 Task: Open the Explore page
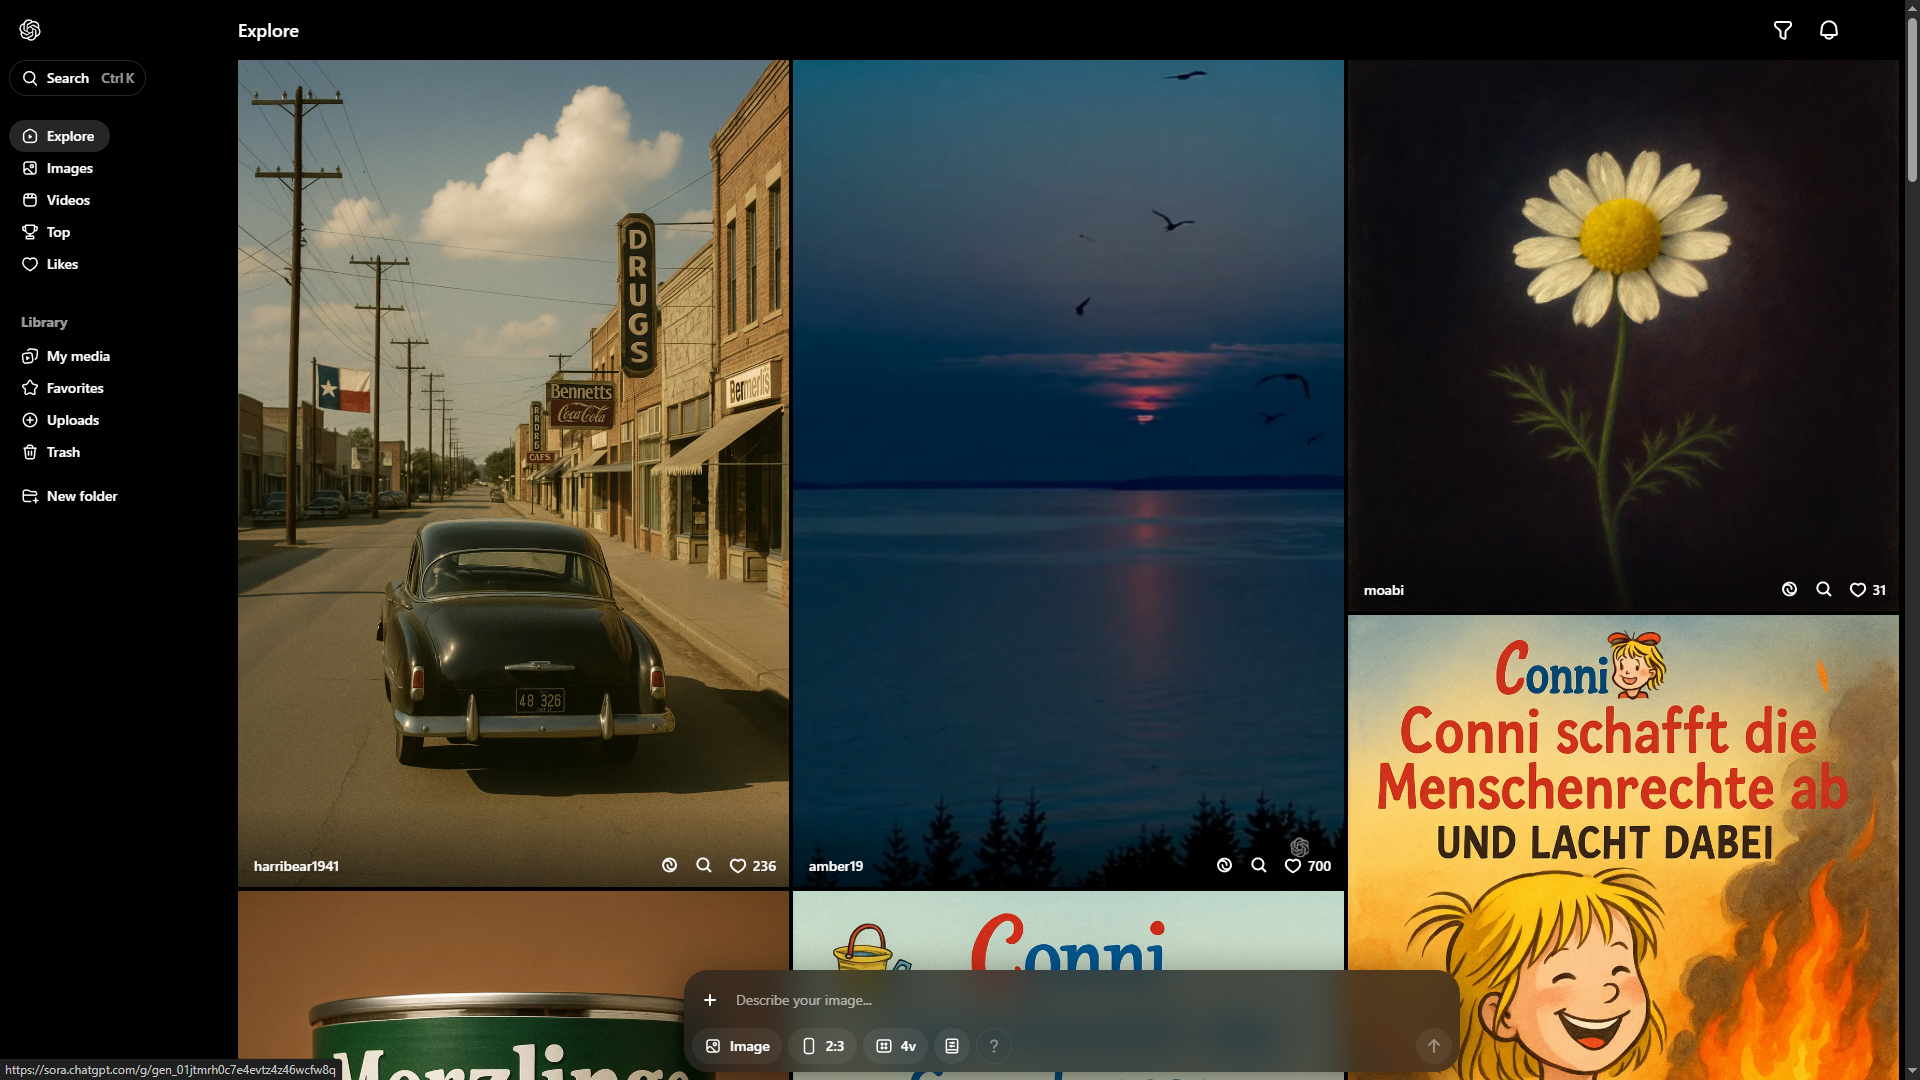click(59, 136)
